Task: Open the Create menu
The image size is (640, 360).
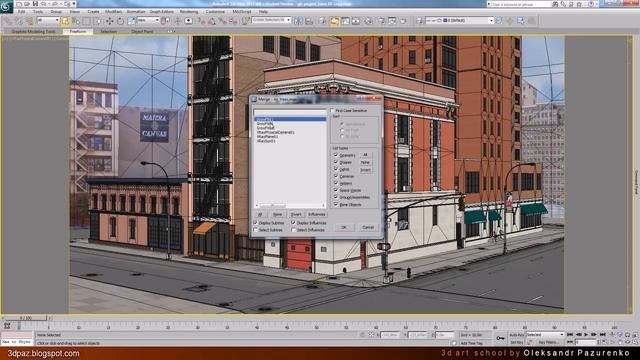Action: click(x=93, y=12)
